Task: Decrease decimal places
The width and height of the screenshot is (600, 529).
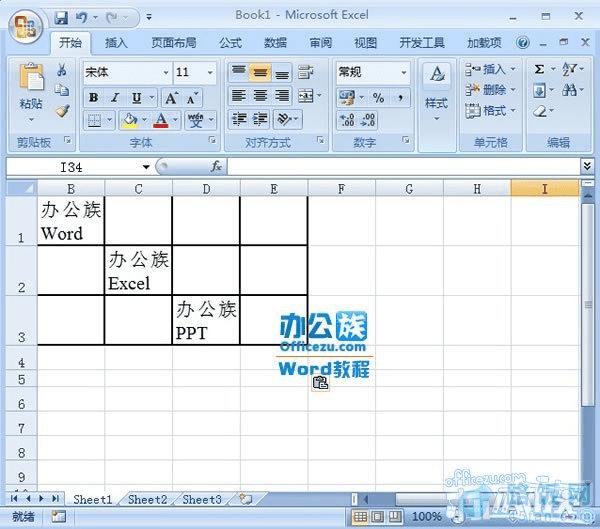Action: pos(368,120)
